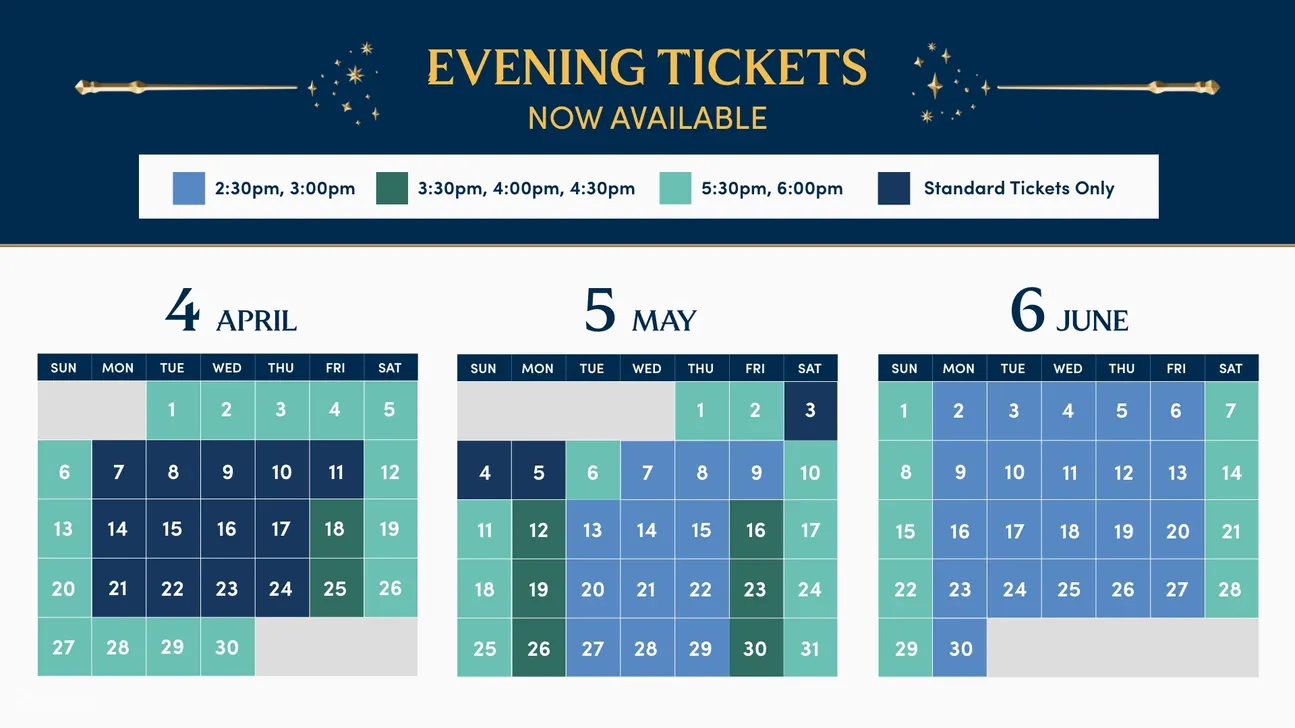Pick June 30 in the calendar

pyautogui.click(x=960, y=647)
